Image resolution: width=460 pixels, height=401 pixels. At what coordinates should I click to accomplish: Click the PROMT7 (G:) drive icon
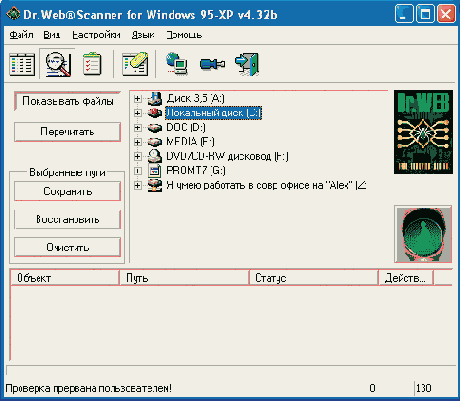pyautogui.click(x=155, y=170)
